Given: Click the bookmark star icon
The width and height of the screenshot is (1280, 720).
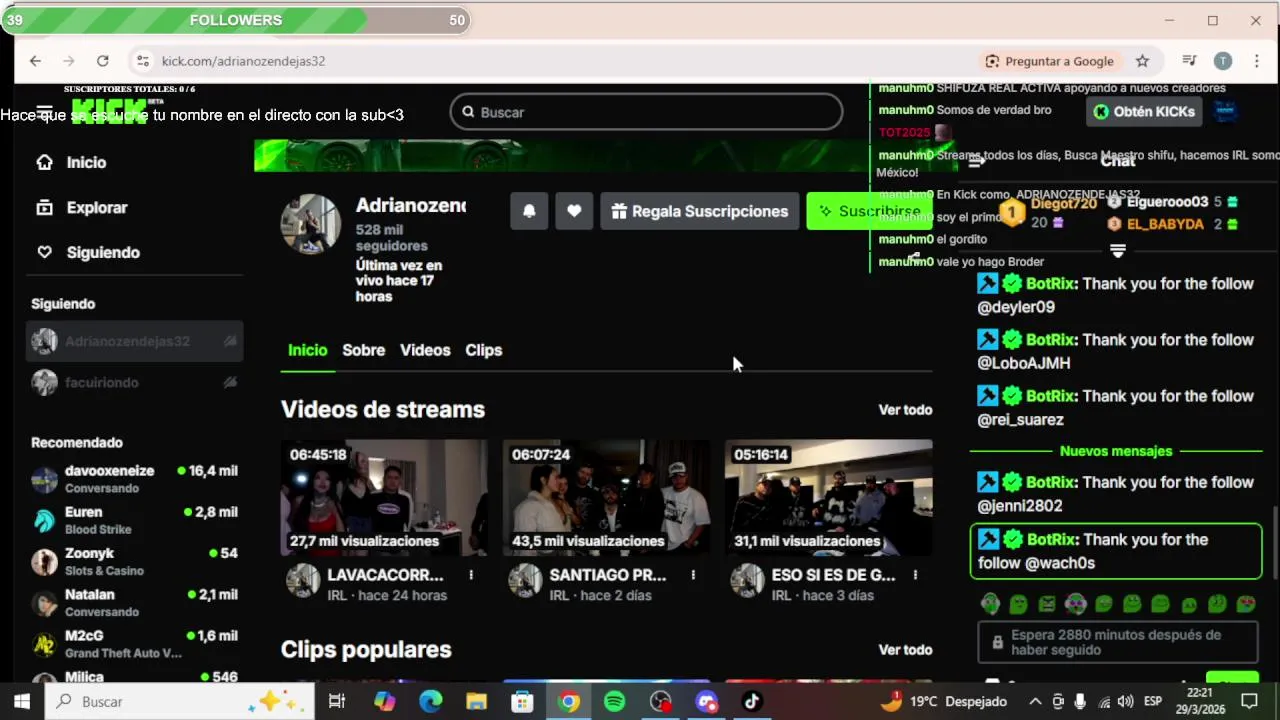Looking at the screenshot, I should [1142, 61].
